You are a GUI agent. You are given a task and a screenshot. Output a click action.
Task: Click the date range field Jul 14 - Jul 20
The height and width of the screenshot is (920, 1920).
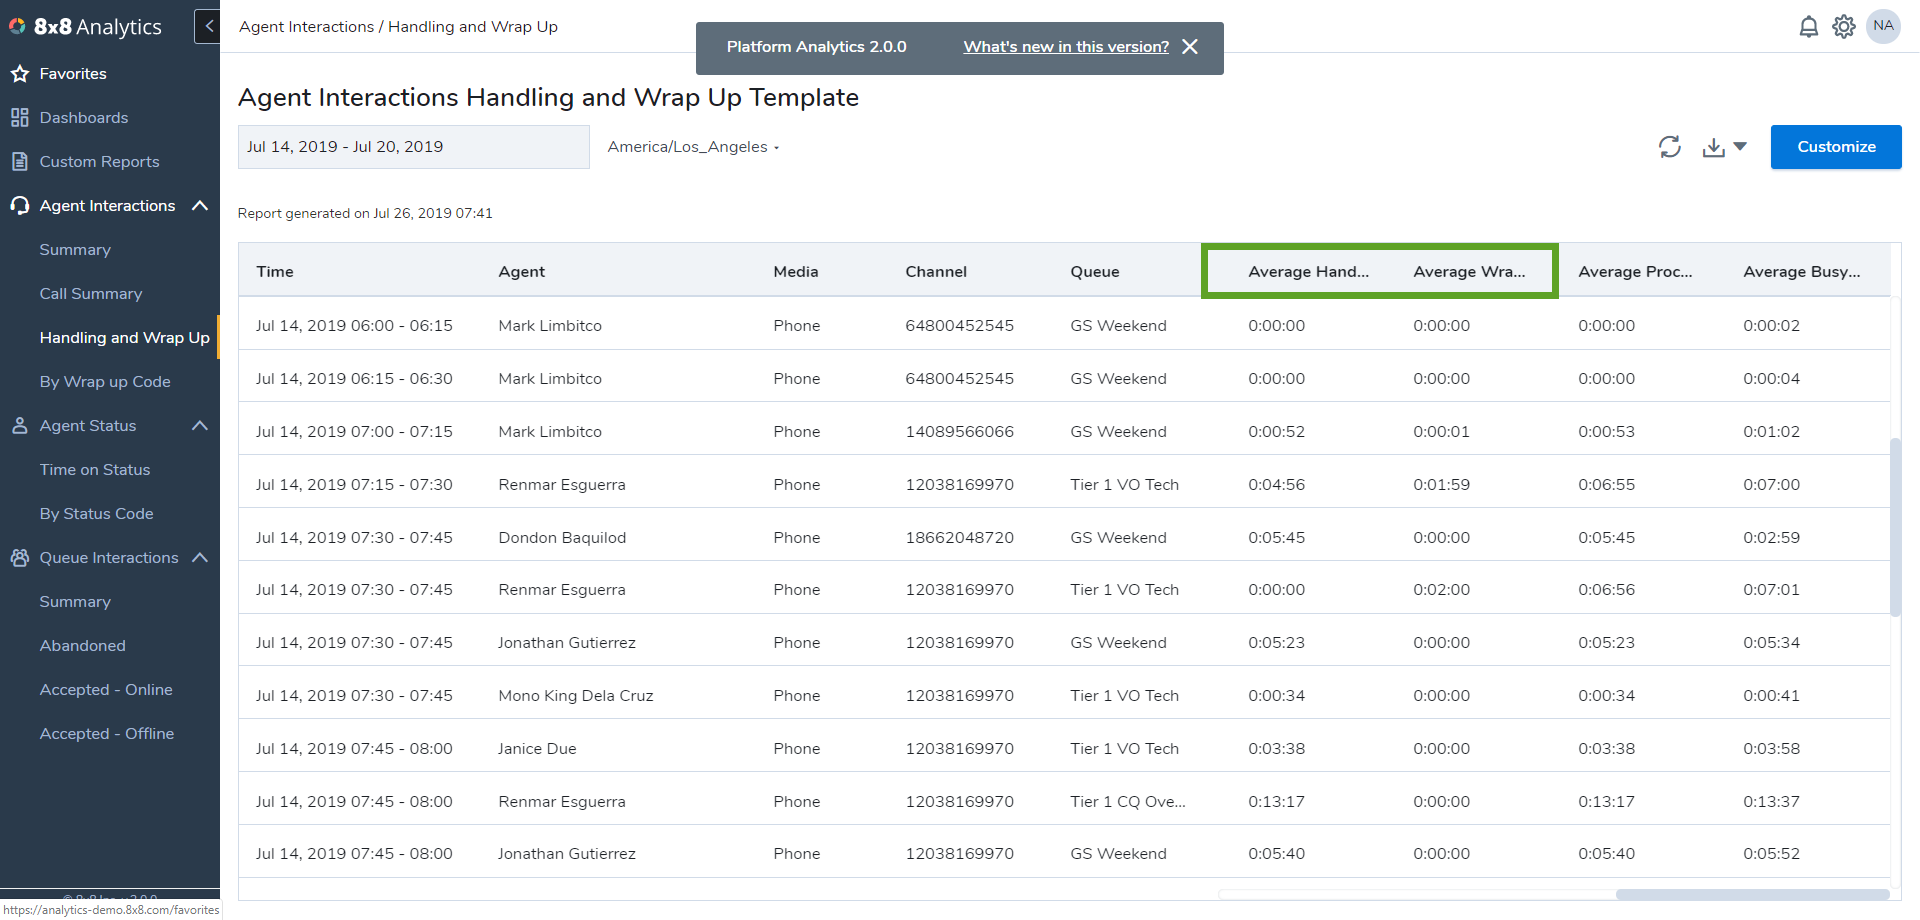pyautogui.click(x=414, y=147)
